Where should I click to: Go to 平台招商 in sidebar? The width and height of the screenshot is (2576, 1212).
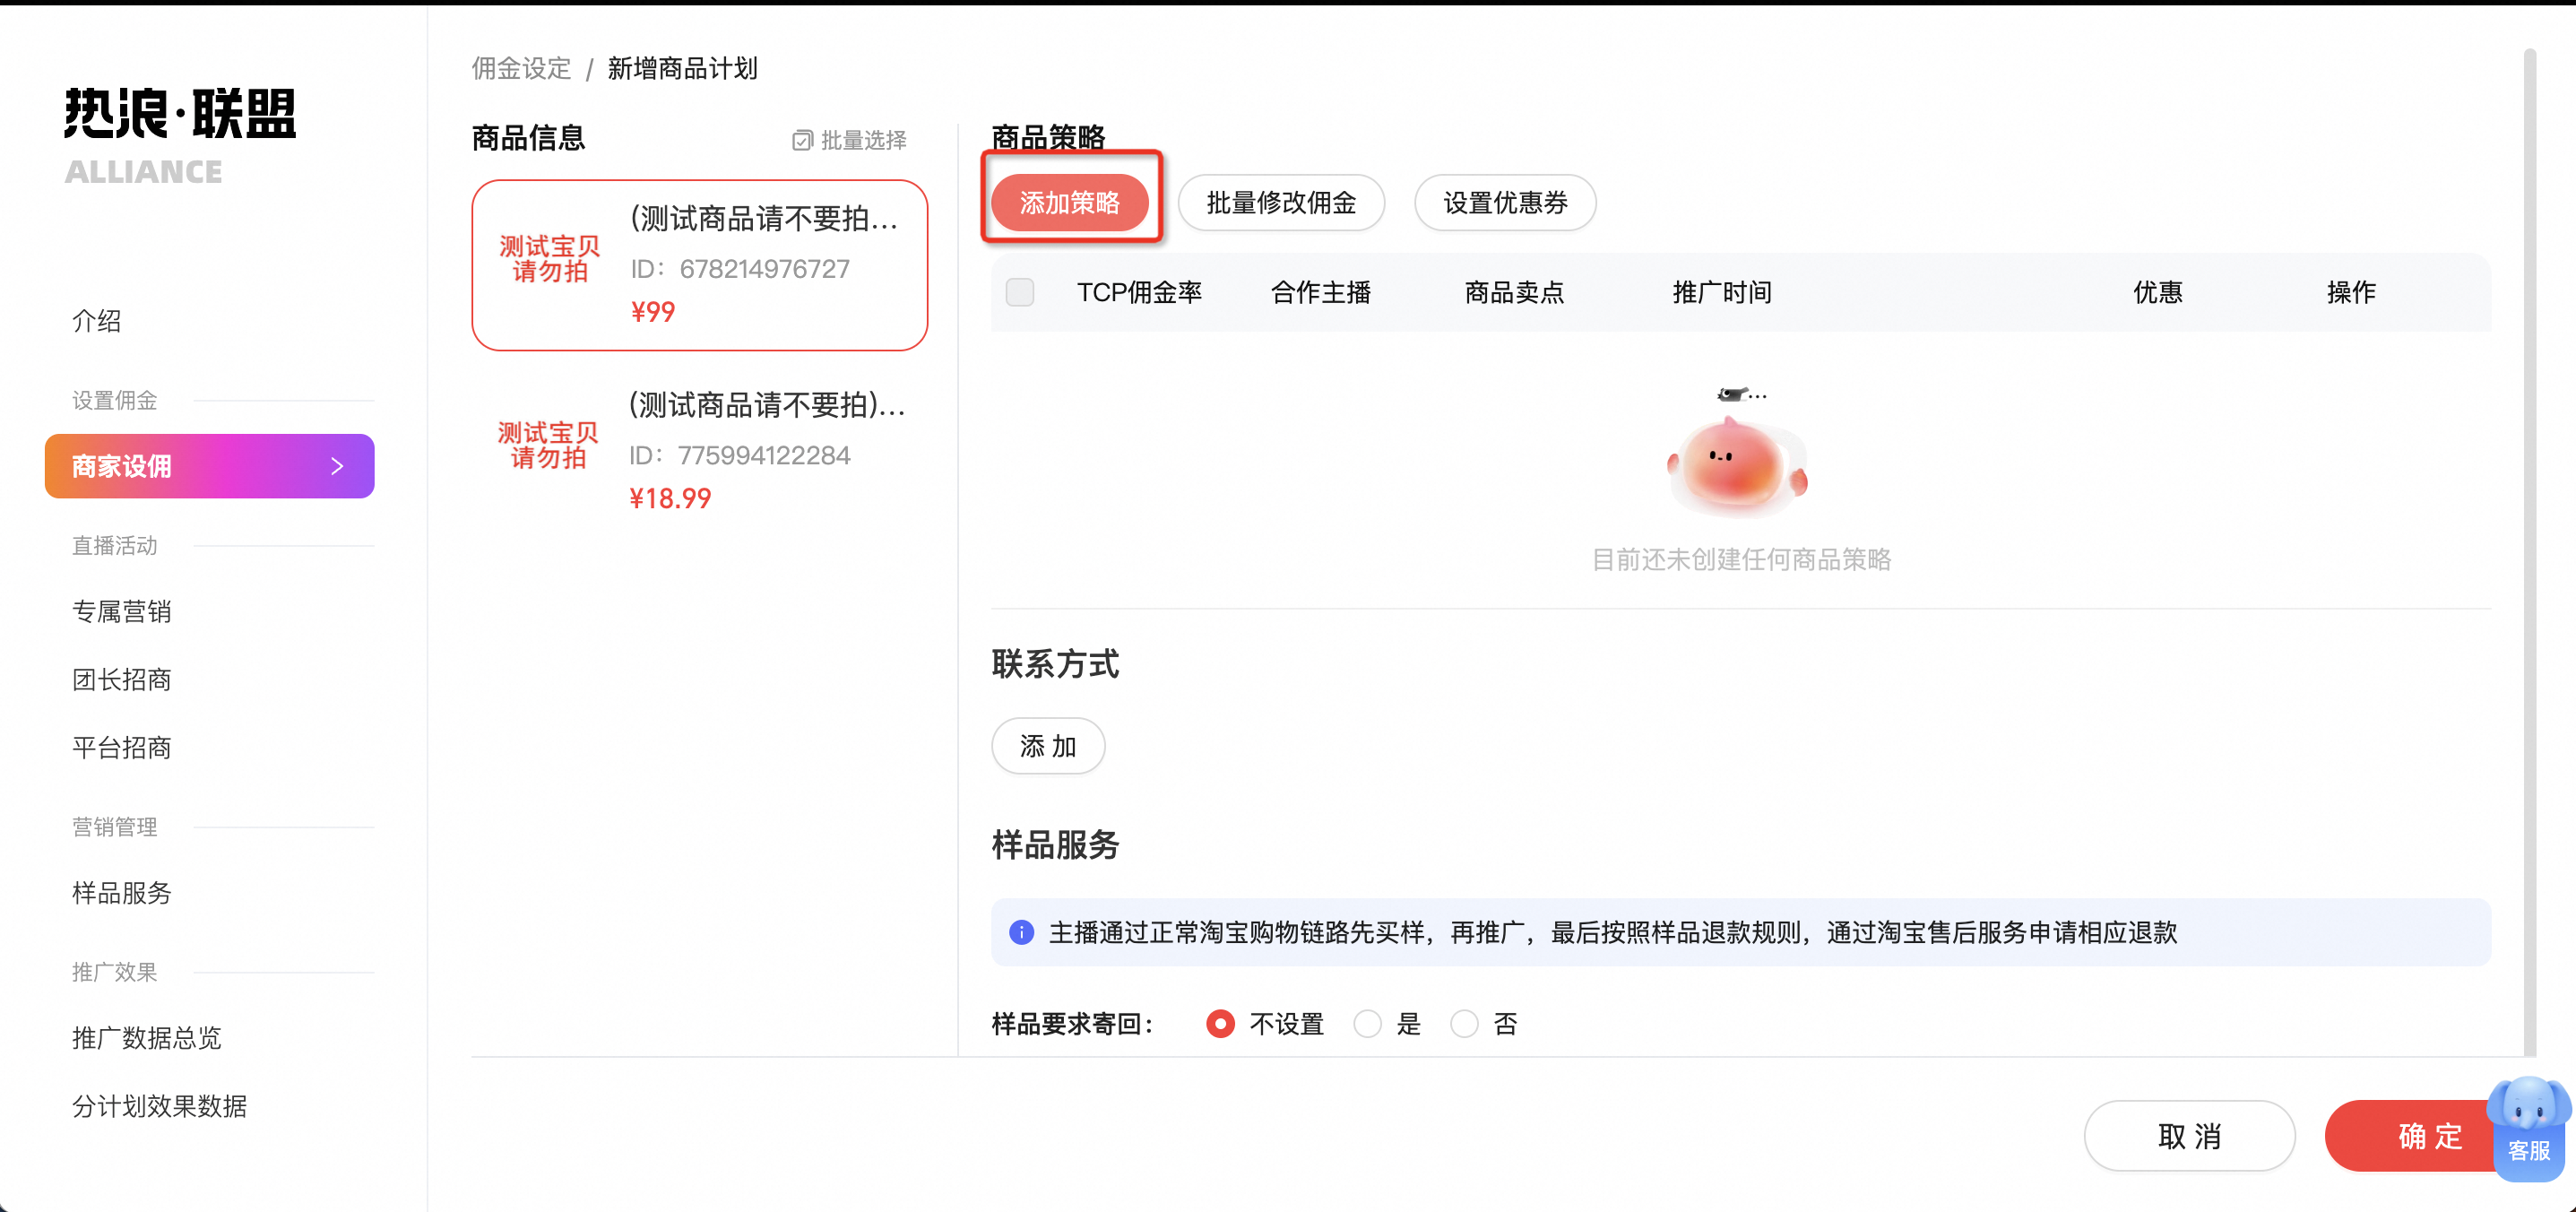pyautogui.click(x=122, y=747)
